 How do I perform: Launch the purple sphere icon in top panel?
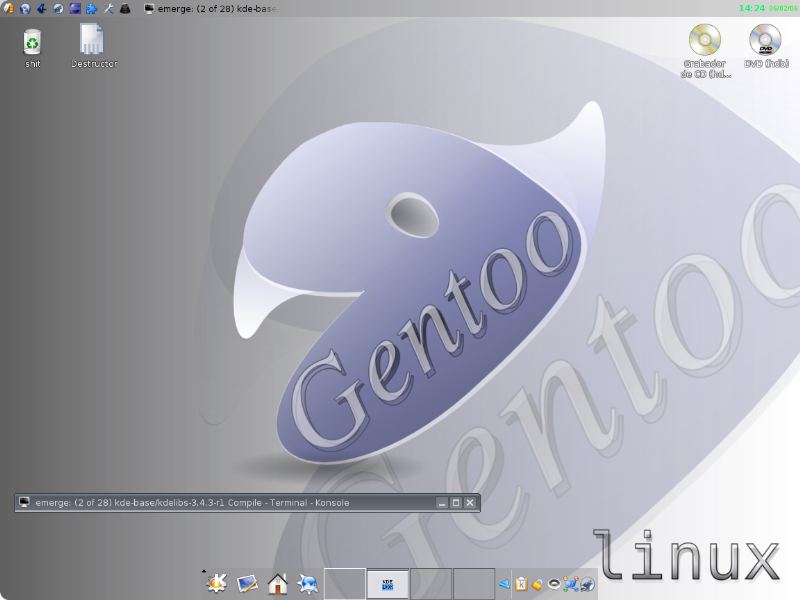coord(75,8)
